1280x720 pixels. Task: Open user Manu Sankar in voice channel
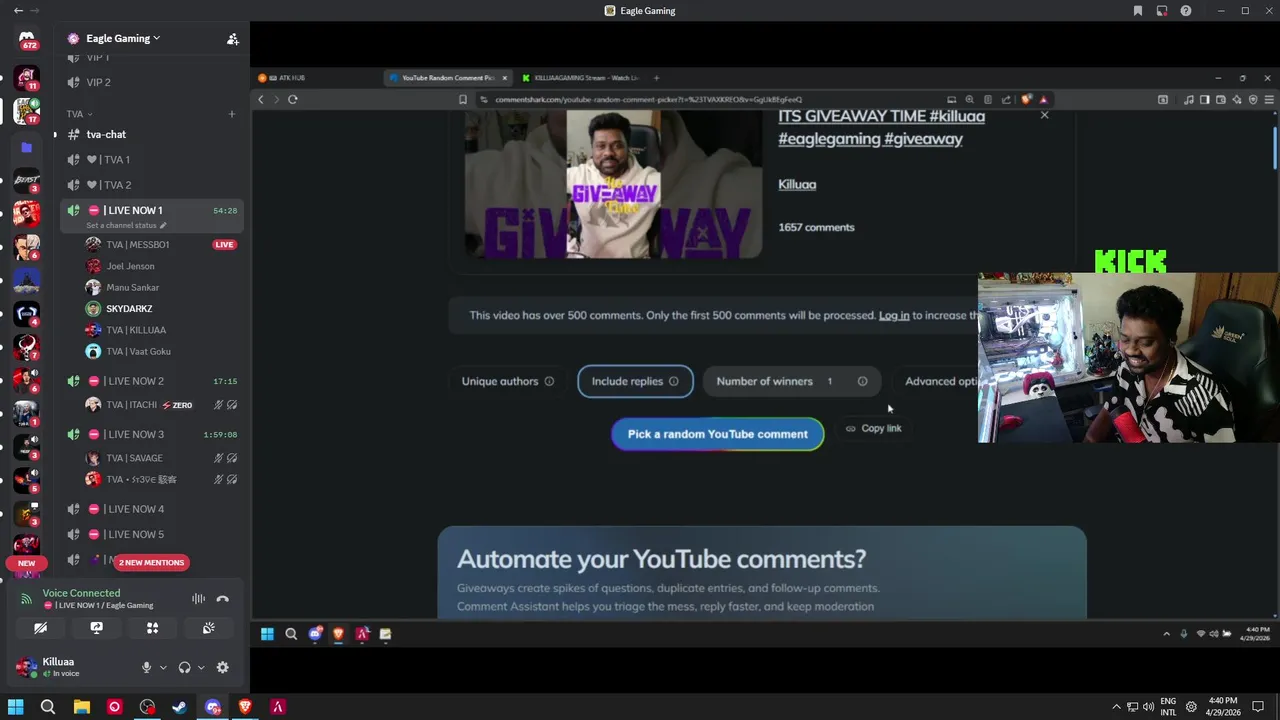tap(132, 287)
